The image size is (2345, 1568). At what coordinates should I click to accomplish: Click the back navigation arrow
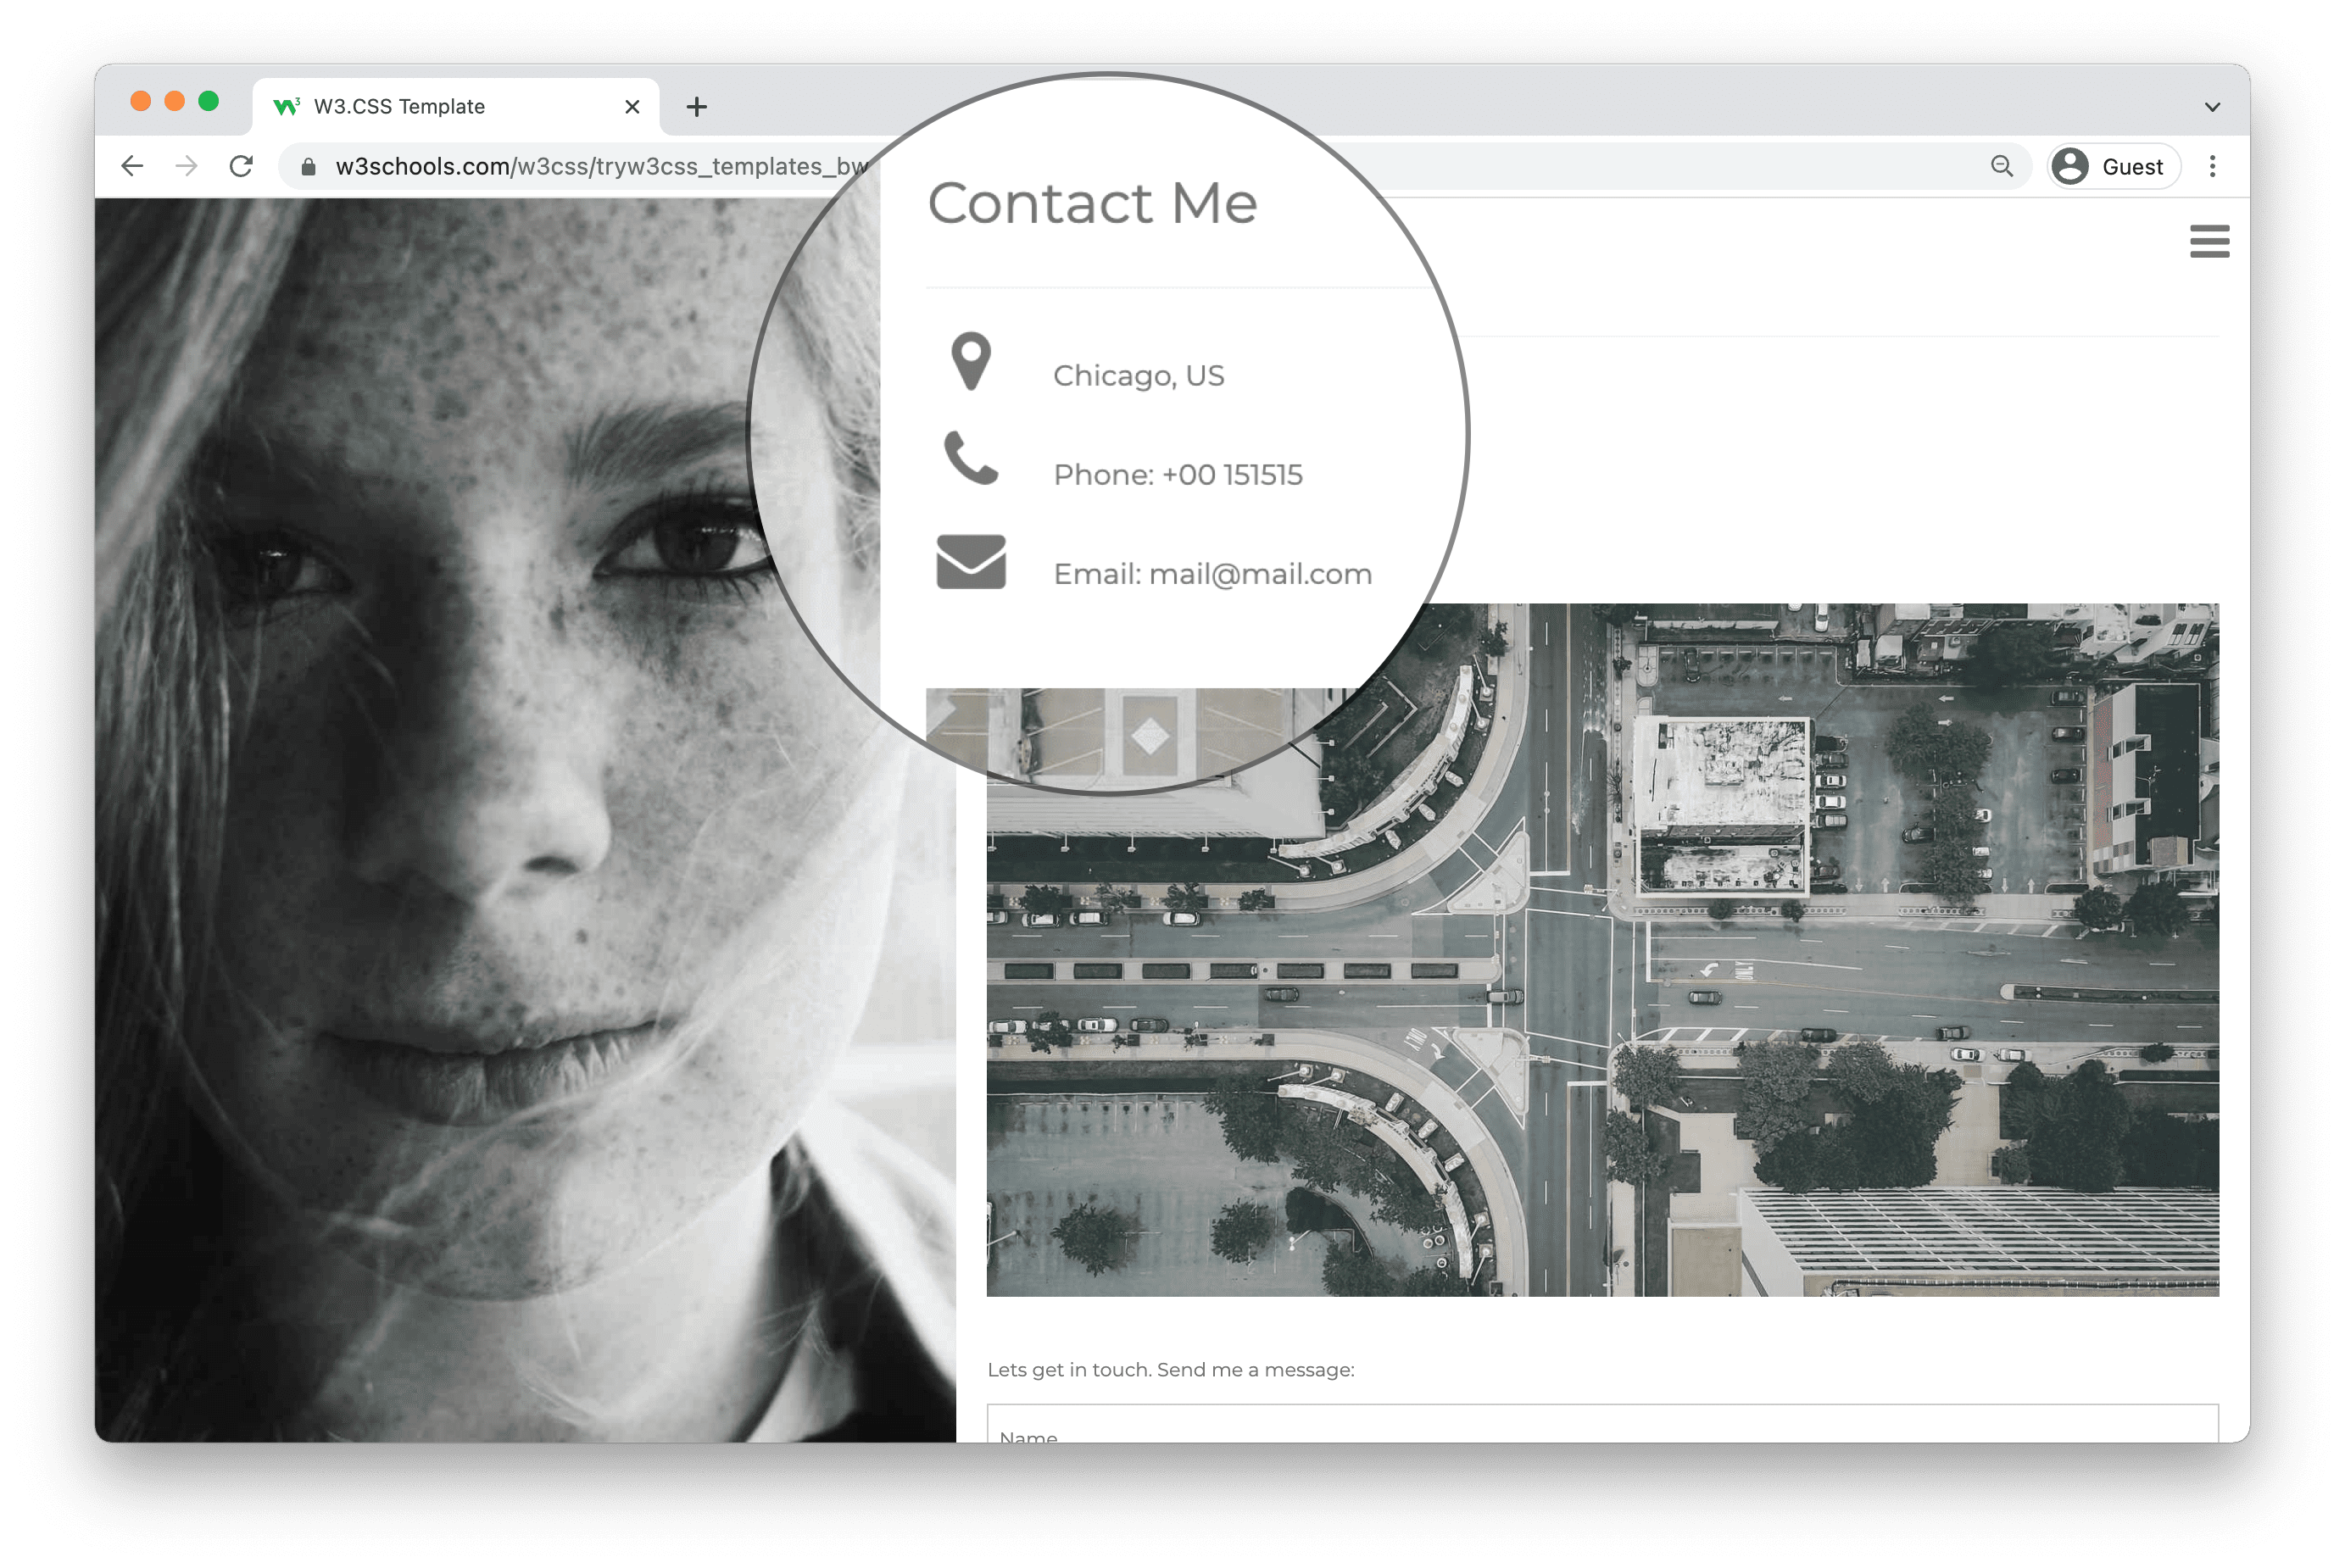point(132,166)
